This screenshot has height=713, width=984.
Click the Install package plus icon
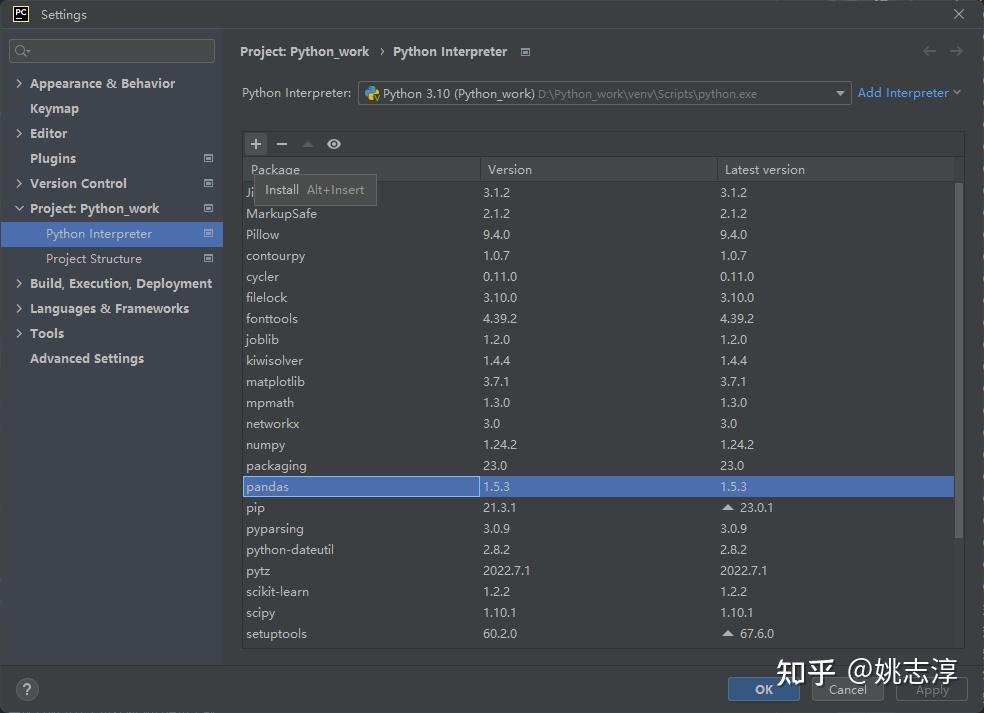tap(256, 144)
